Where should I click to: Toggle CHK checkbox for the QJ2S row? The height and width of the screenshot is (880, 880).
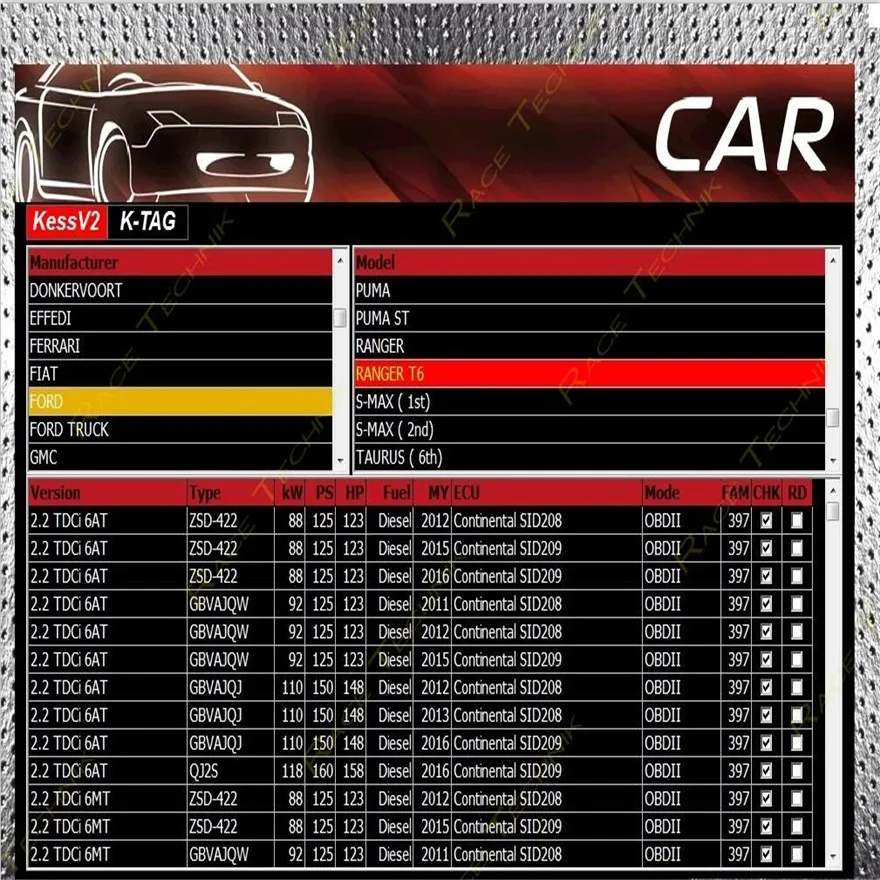click(766, 771)
